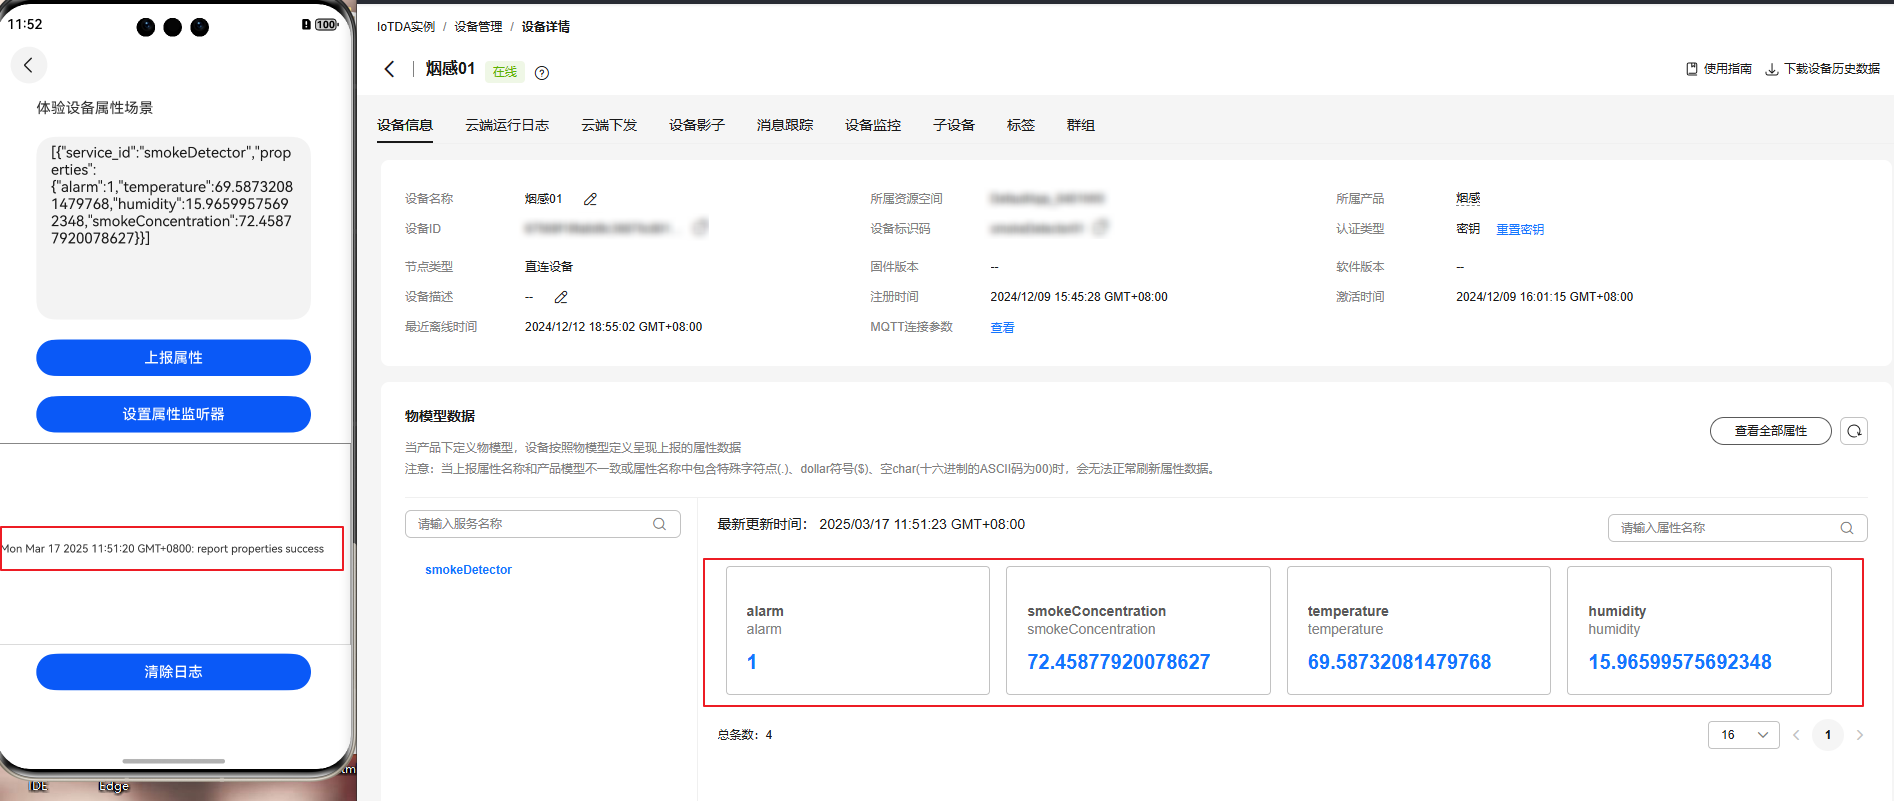
Task: Click the smokeConcentration property card
Action: pos(1138,631)
